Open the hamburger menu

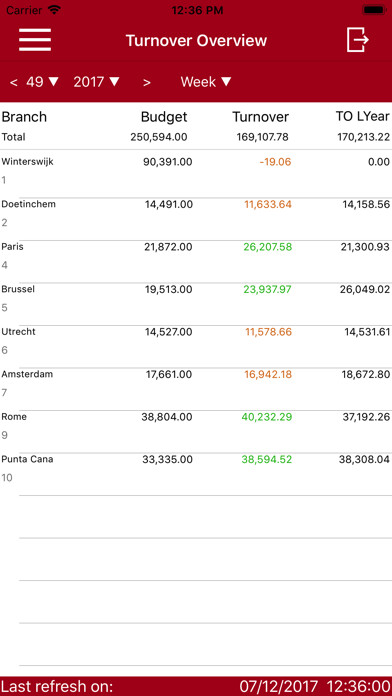click(x=35, y=40)
